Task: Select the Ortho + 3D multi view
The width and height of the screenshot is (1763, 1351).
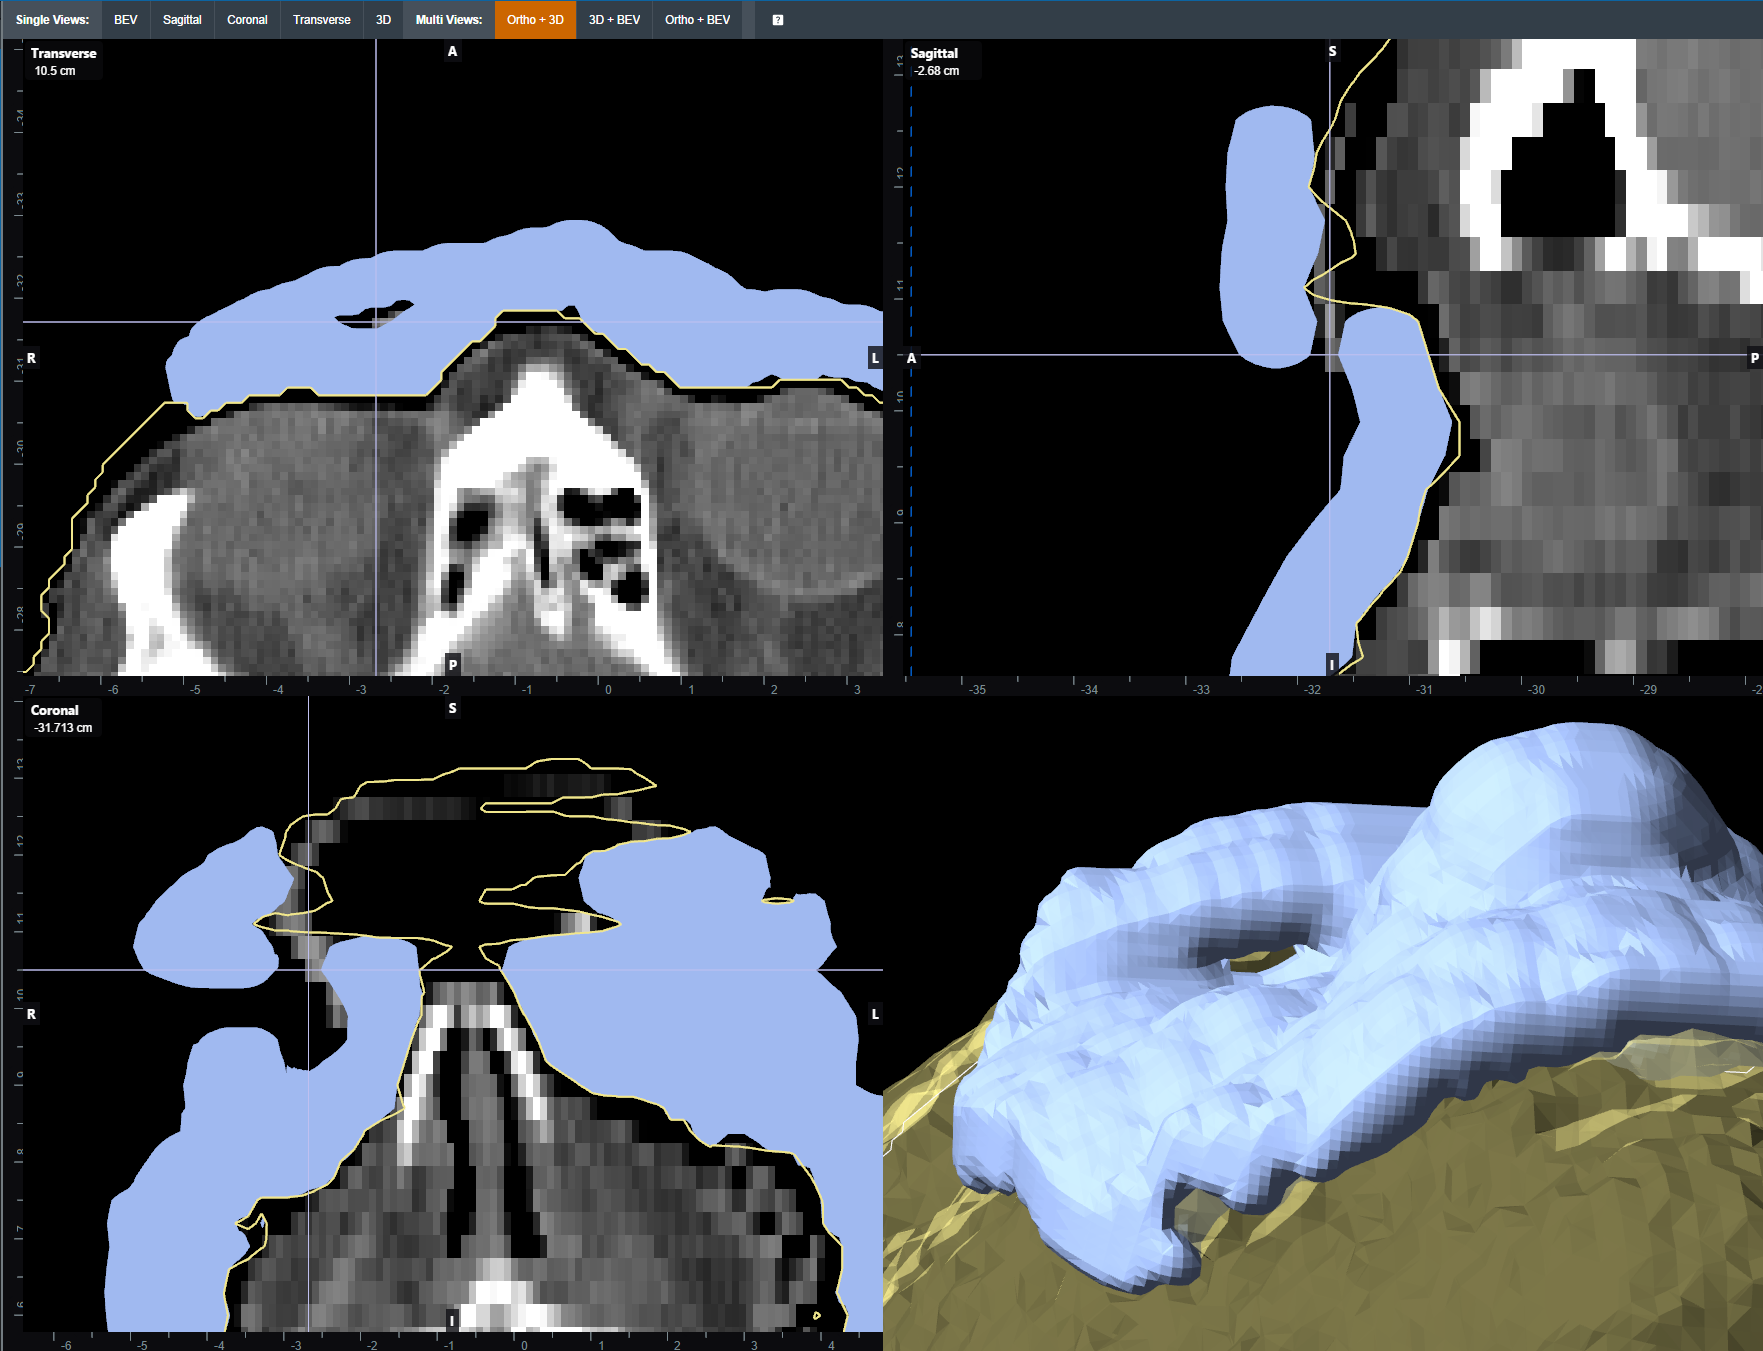Action: click(535, 20)
